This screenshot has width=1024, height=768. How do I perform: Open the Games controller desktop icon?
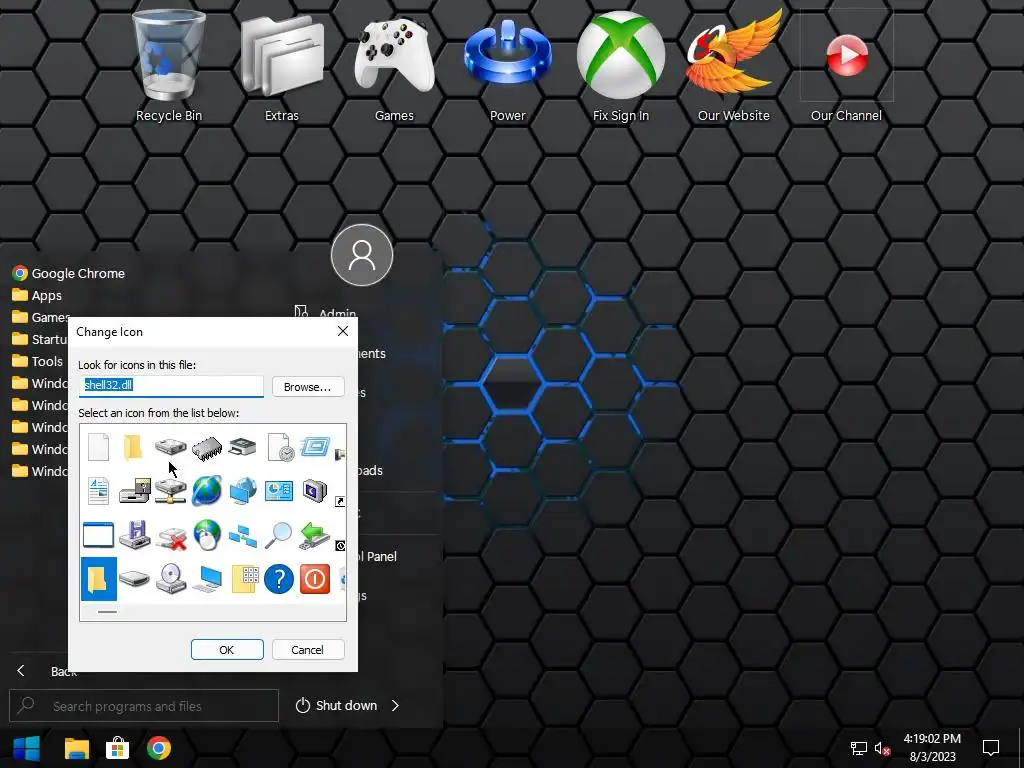394,65
